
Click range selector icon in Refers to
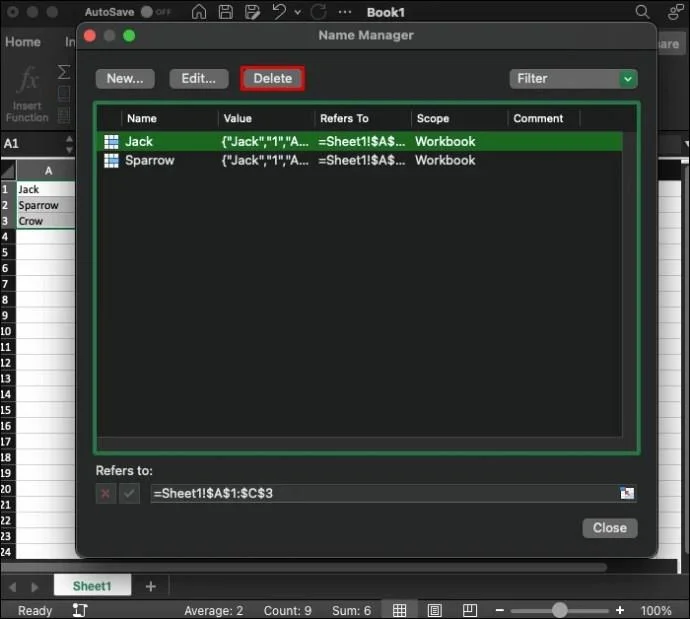627,493
